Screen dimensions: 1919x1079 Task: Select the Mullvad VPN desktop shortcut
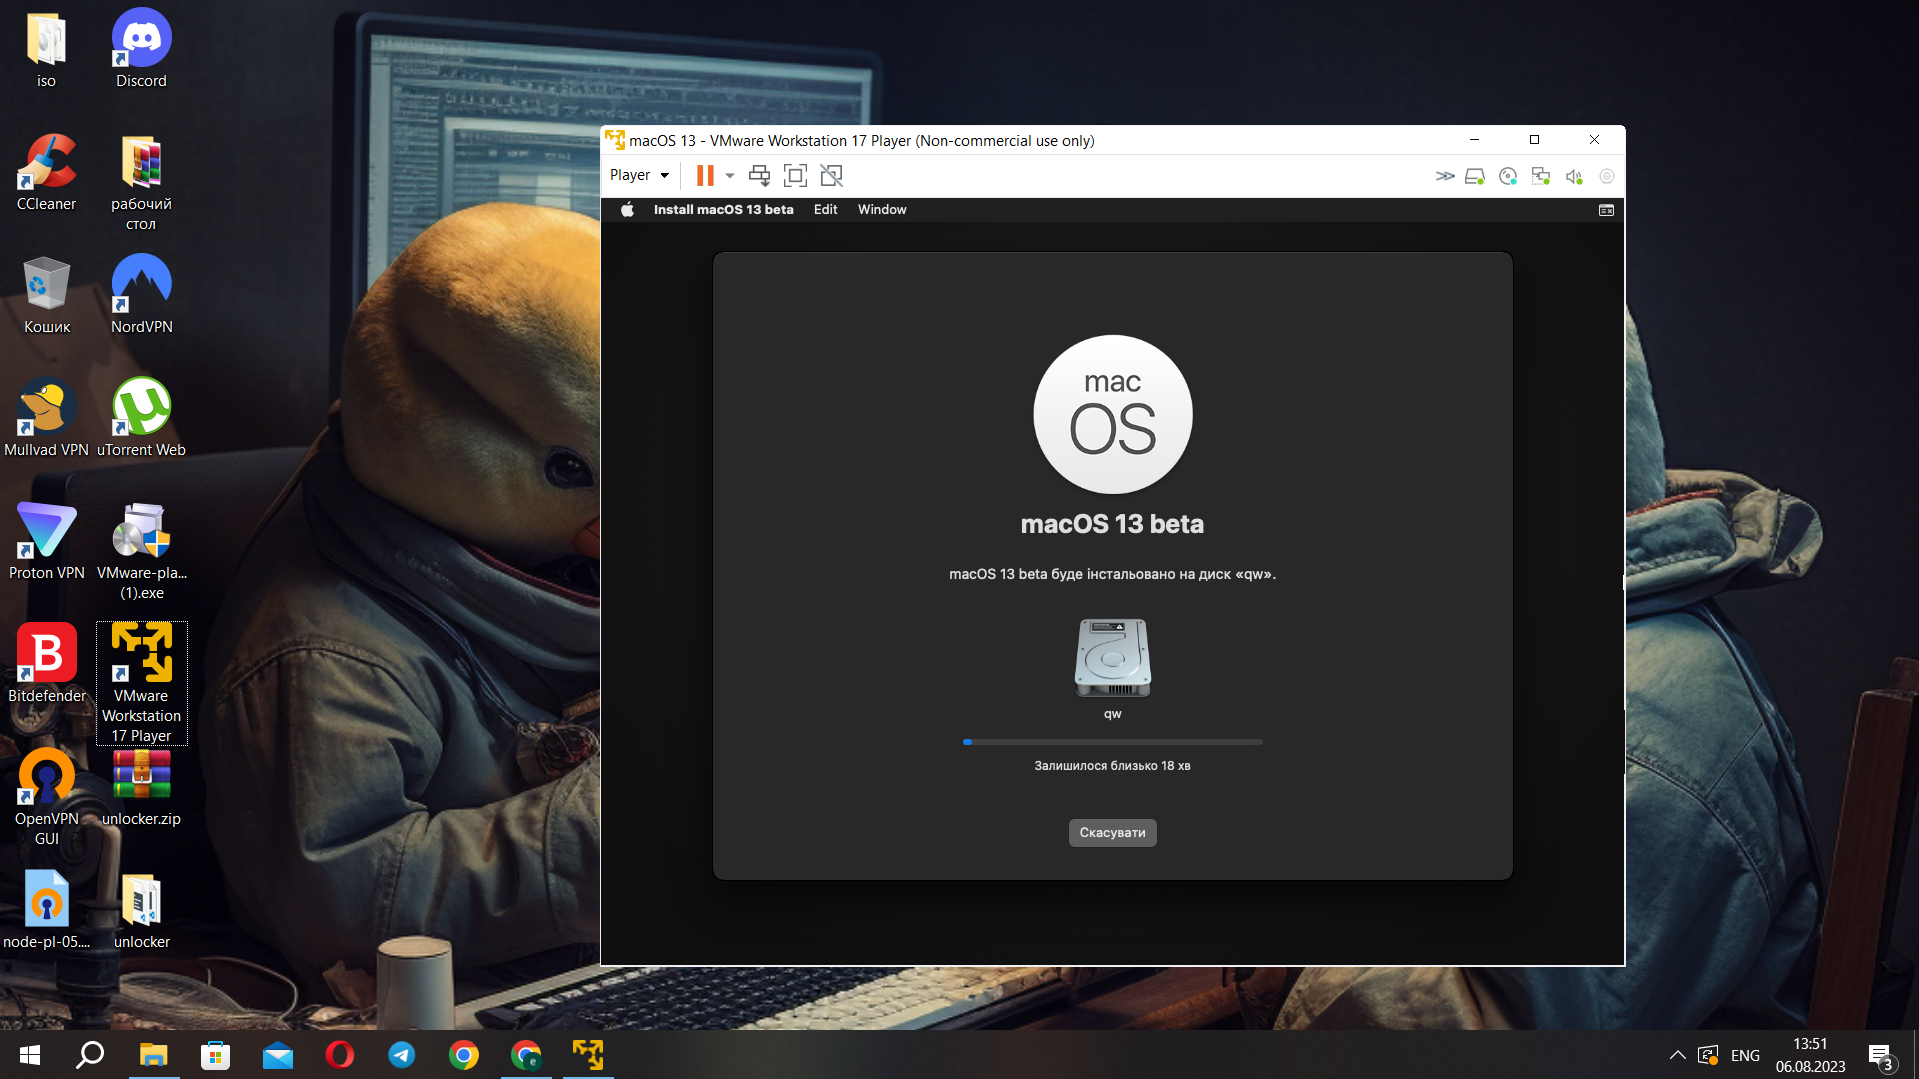(46, 419)
